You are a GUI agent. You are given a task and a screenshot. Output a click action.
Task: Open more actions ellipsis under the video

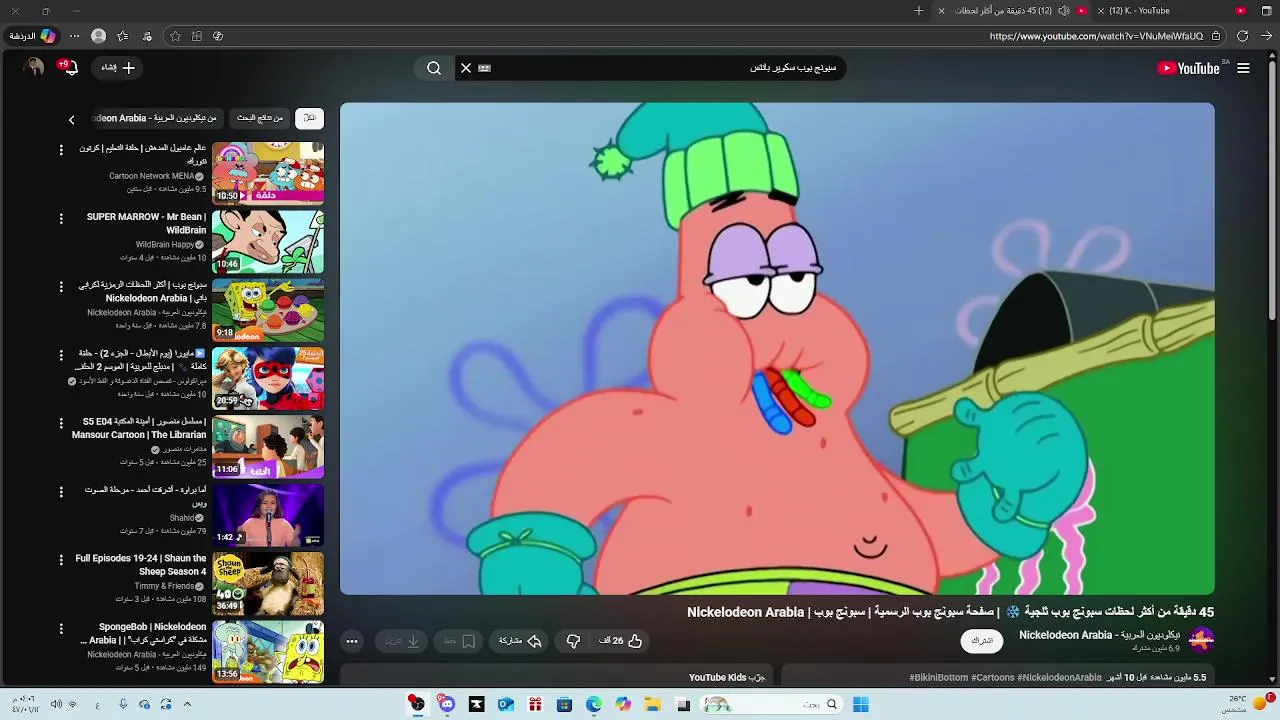pyautogui.click(x=352, y=641)
